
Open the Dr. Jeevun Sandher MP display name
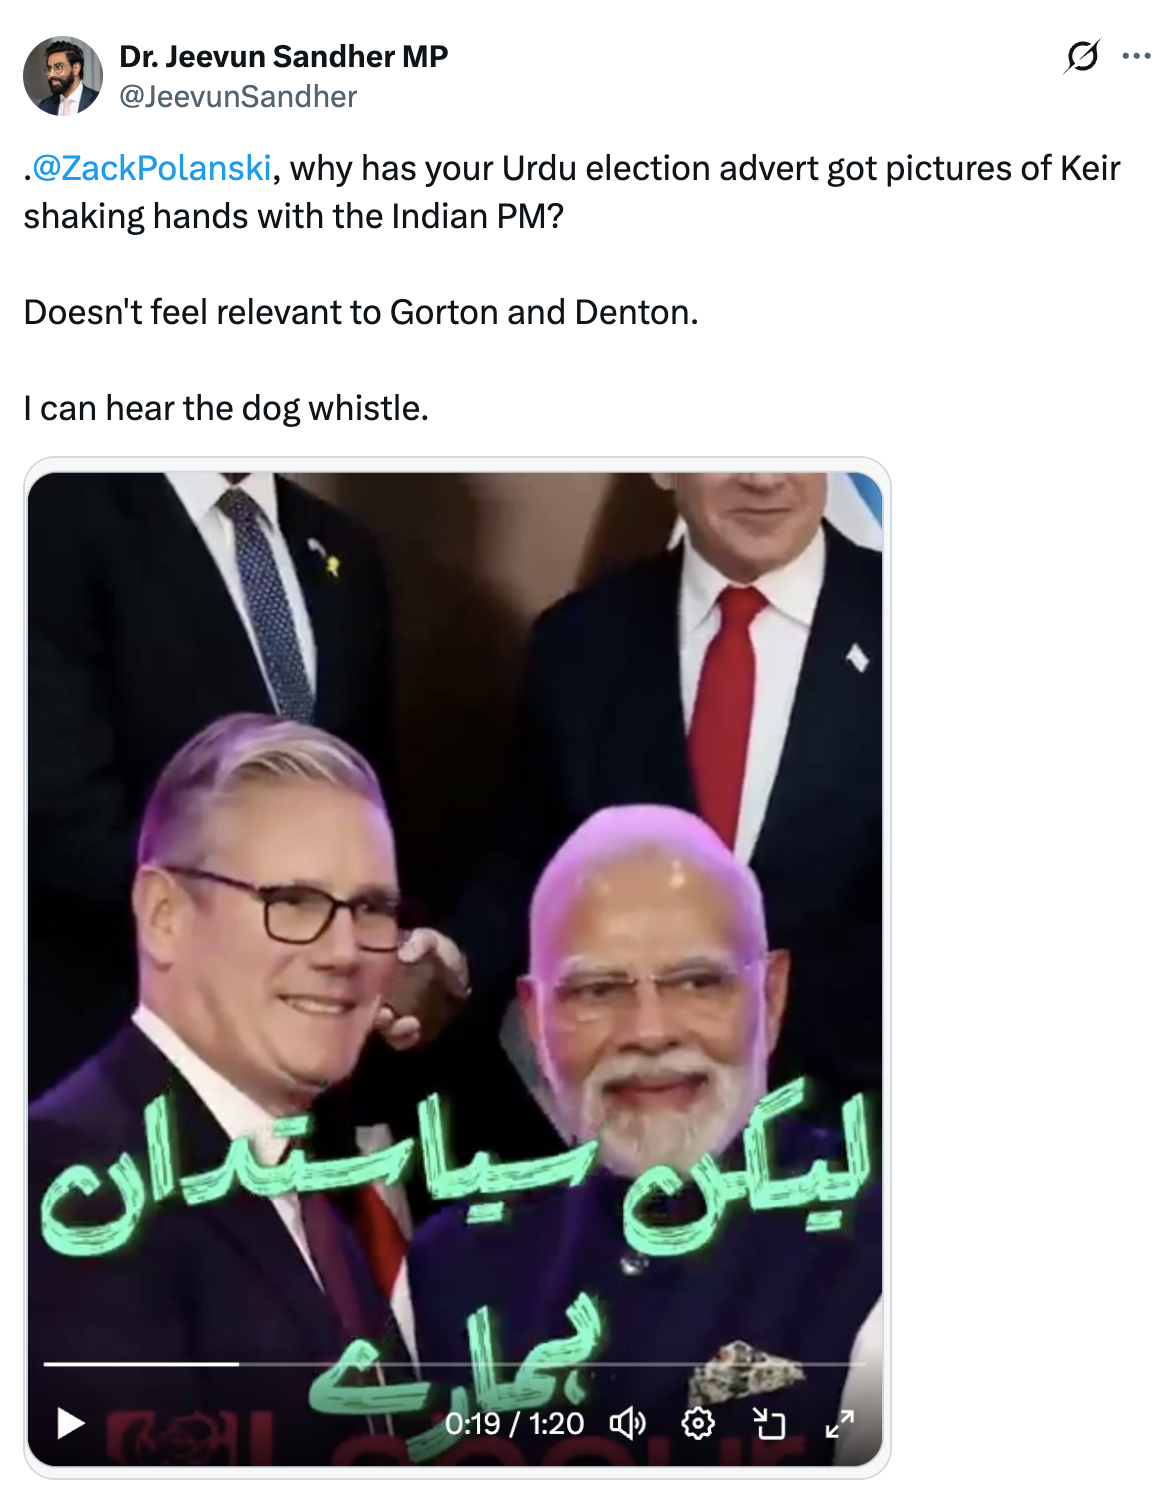pos(284,56)
